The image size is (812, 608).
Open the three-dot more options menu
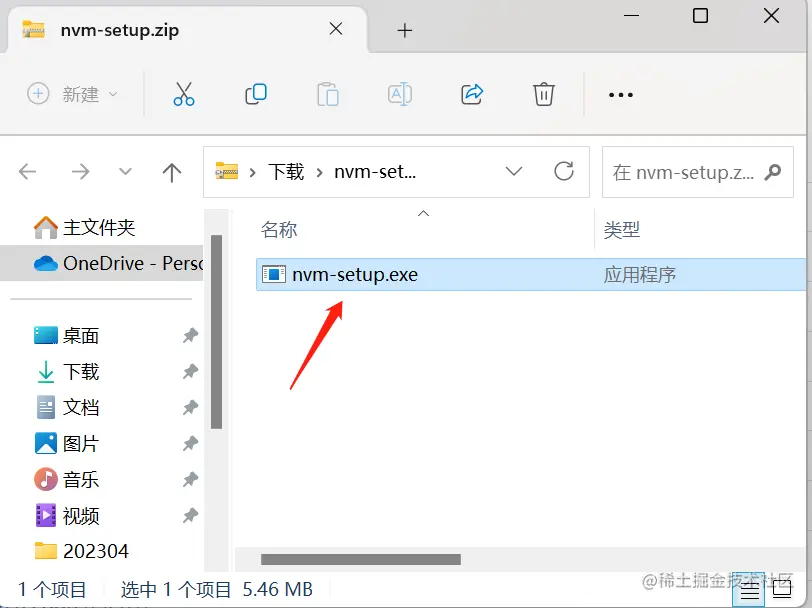pyautogui.click(x=621, y=95)
